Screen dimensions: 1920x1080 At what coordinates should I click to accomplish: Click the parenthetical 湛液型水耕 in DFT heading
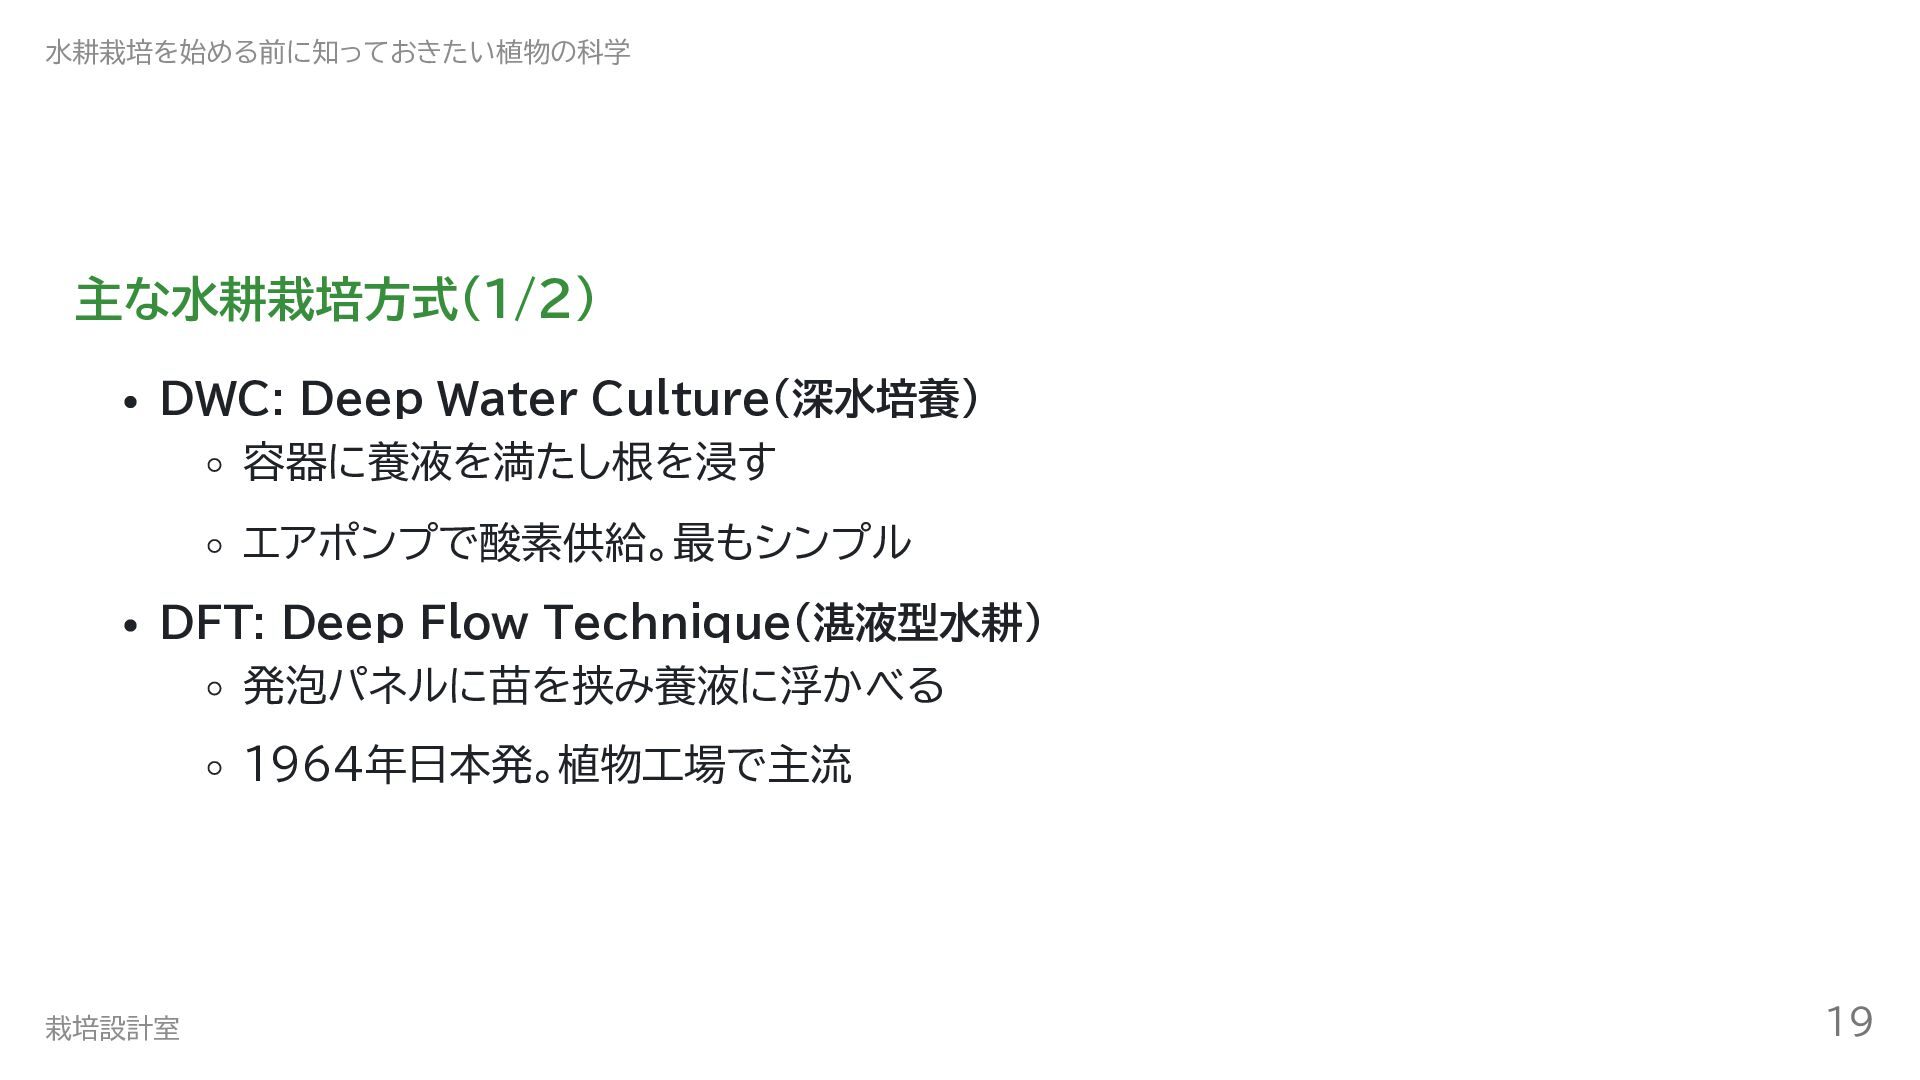pyautogui.click(x=918, y=623)
